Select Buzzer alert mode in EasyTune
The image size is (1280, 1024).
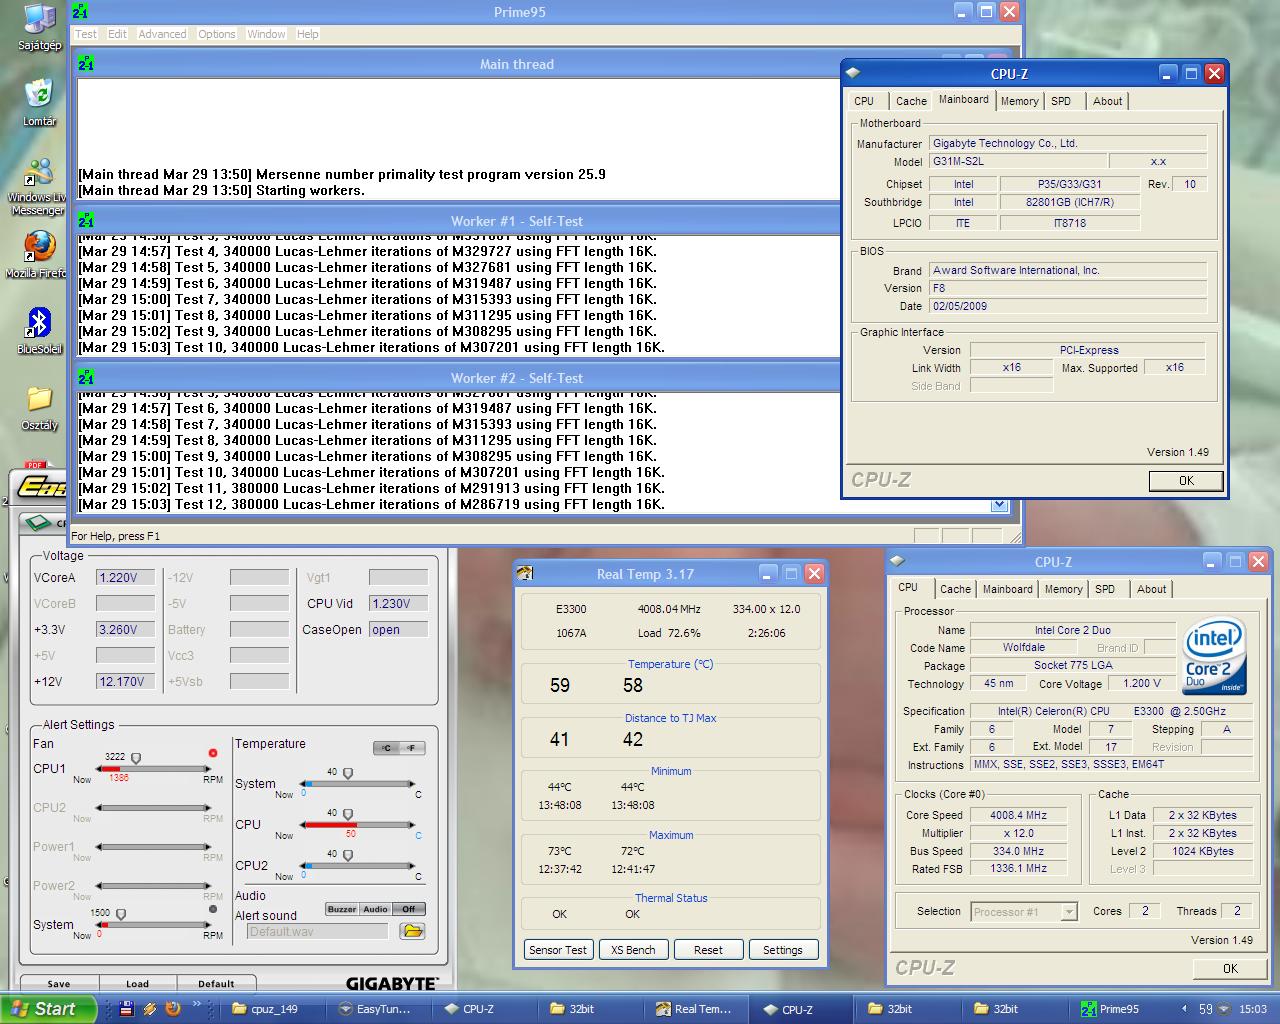click(x=342, y=909)
